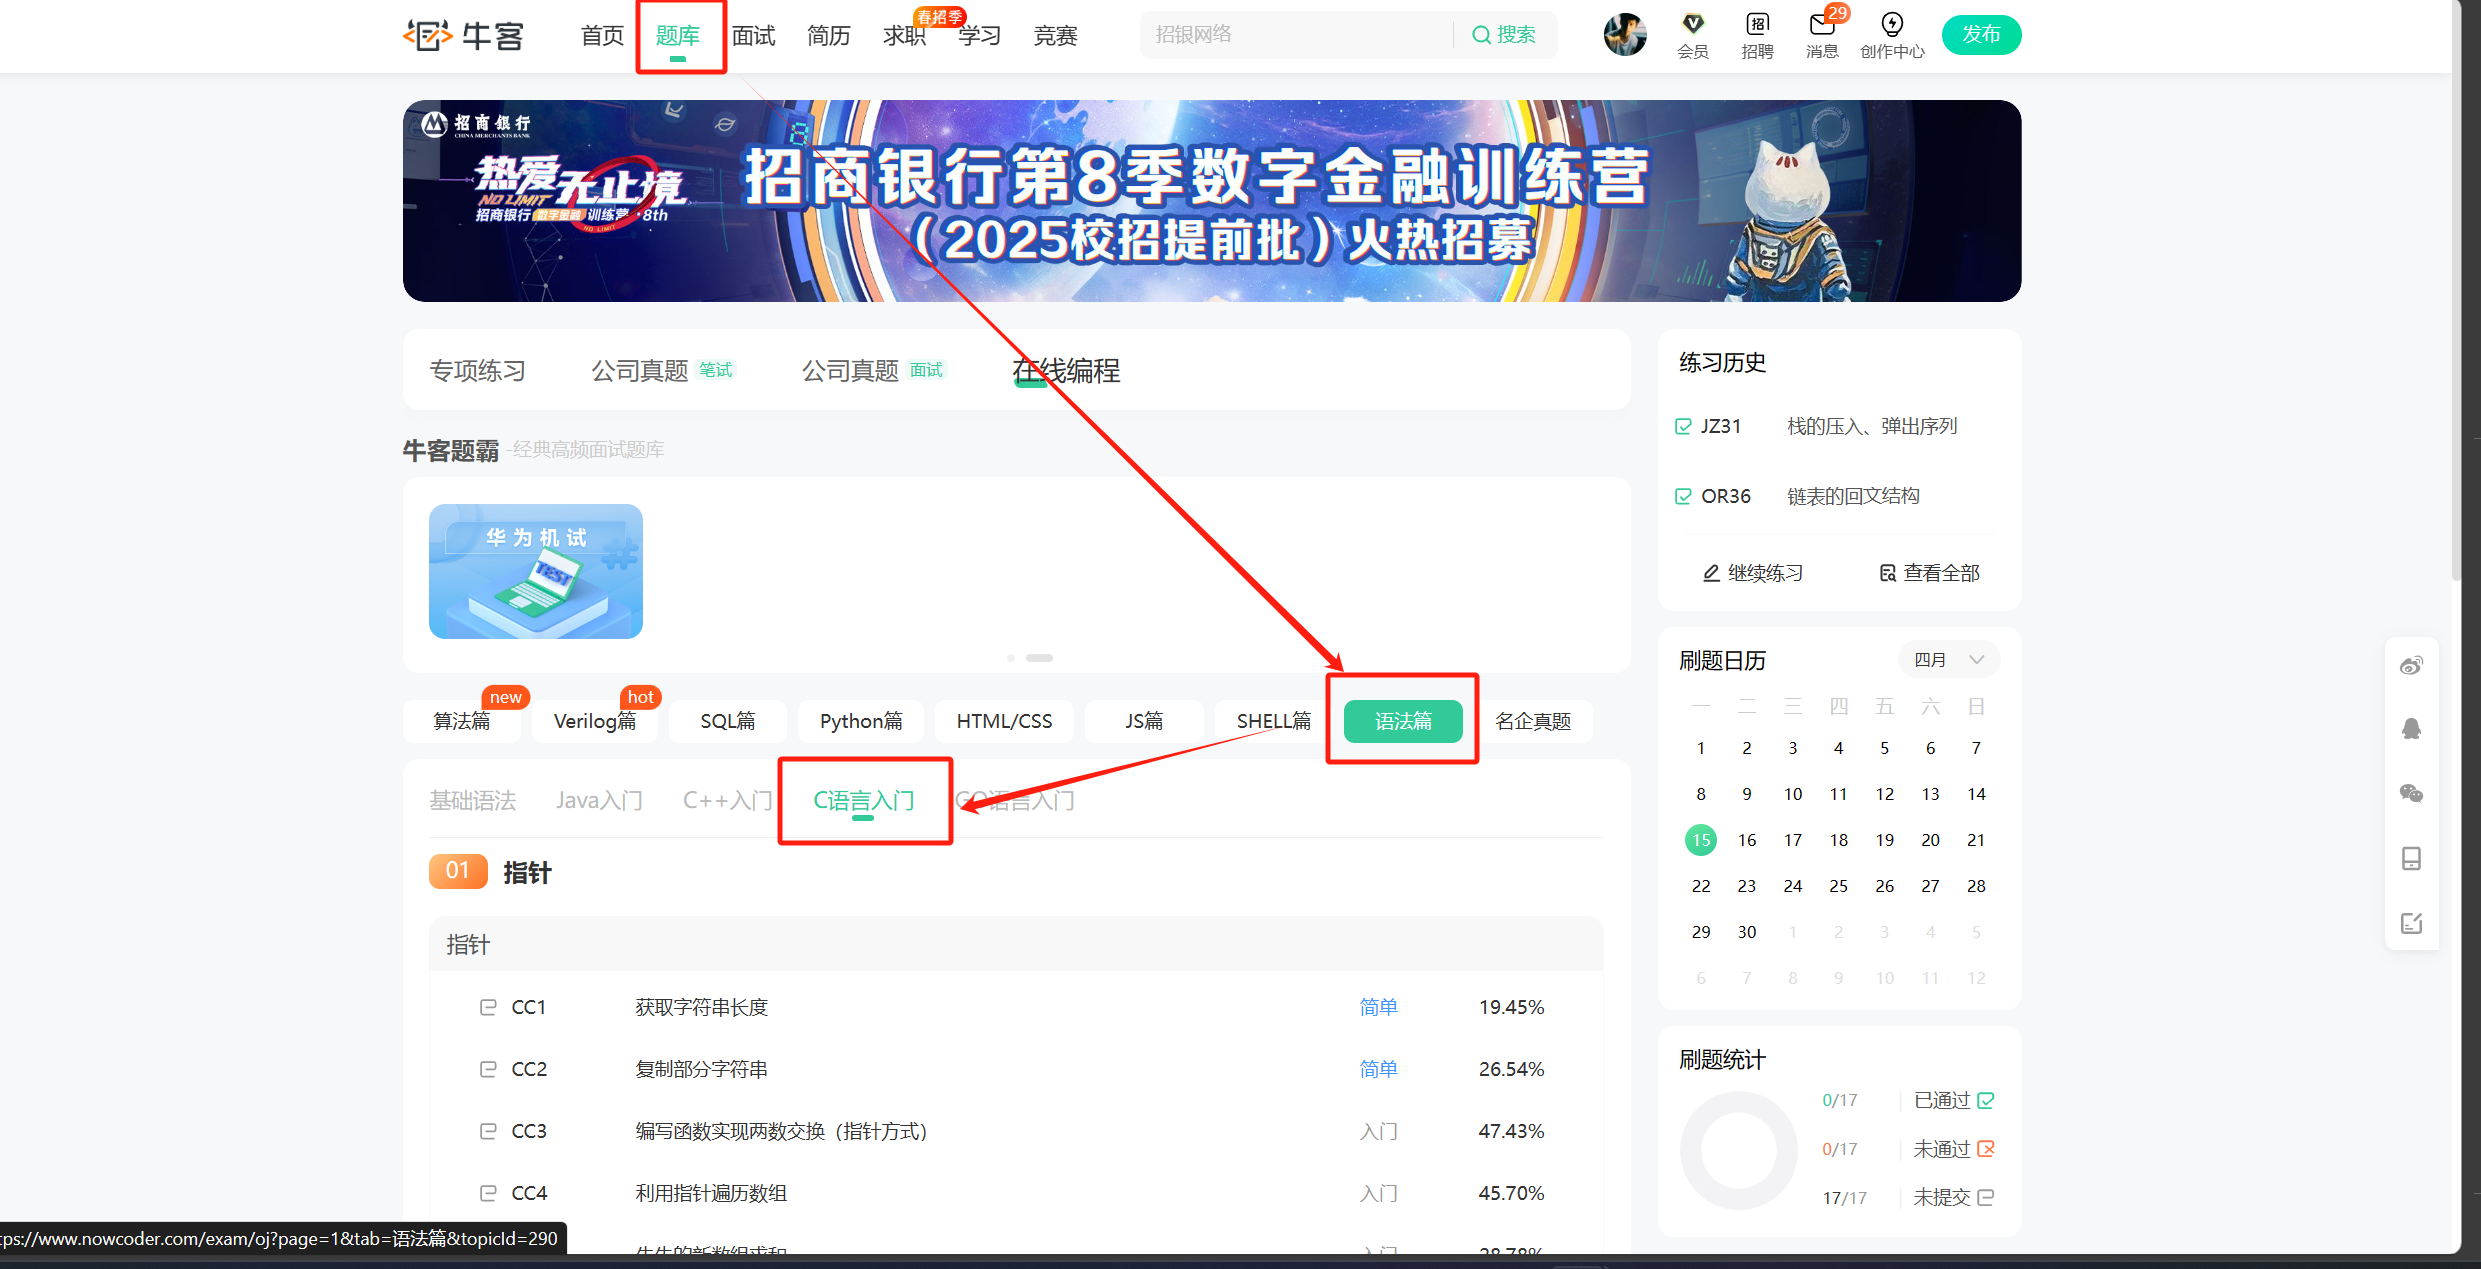Share via the Weibo sidebar icon

(2411, 665)
